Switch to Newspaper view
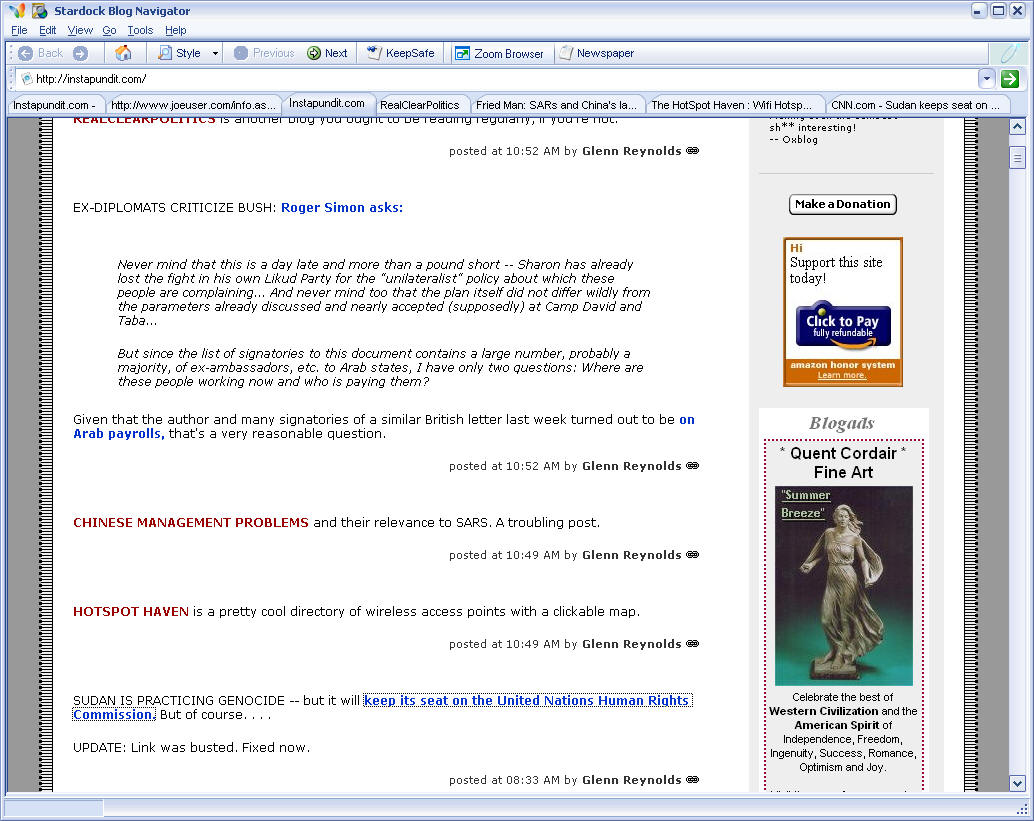1034x821 pixels. (x=597, y=53)
